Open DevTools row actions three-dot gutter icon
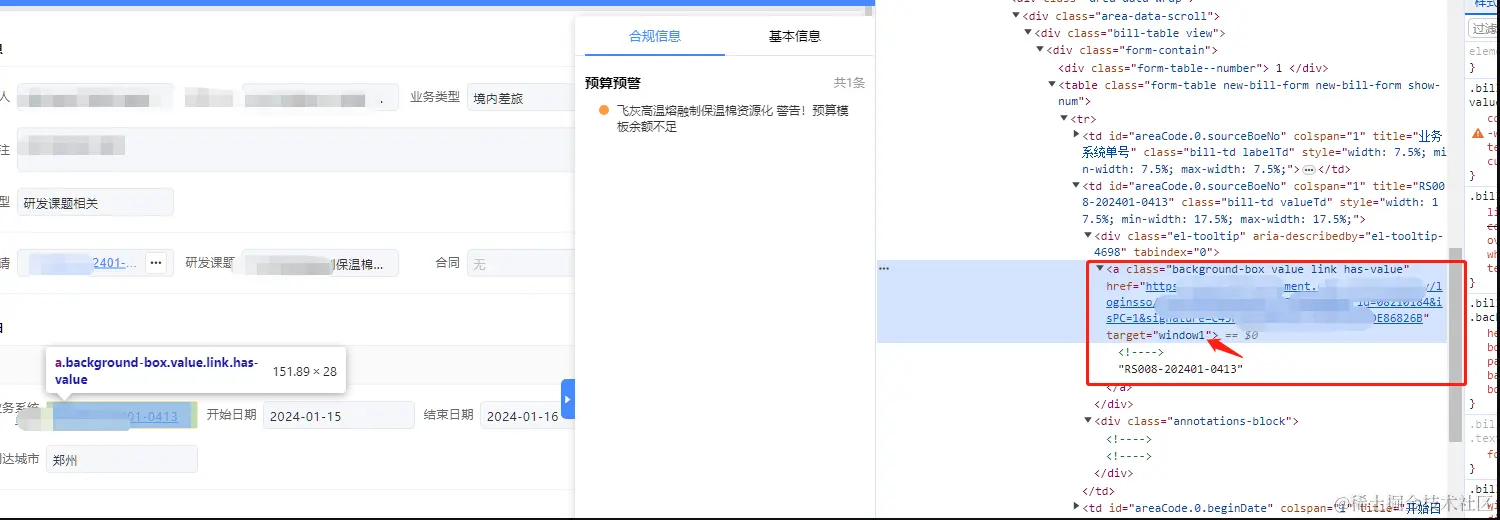1500x520 pixels. click(883, 268)
